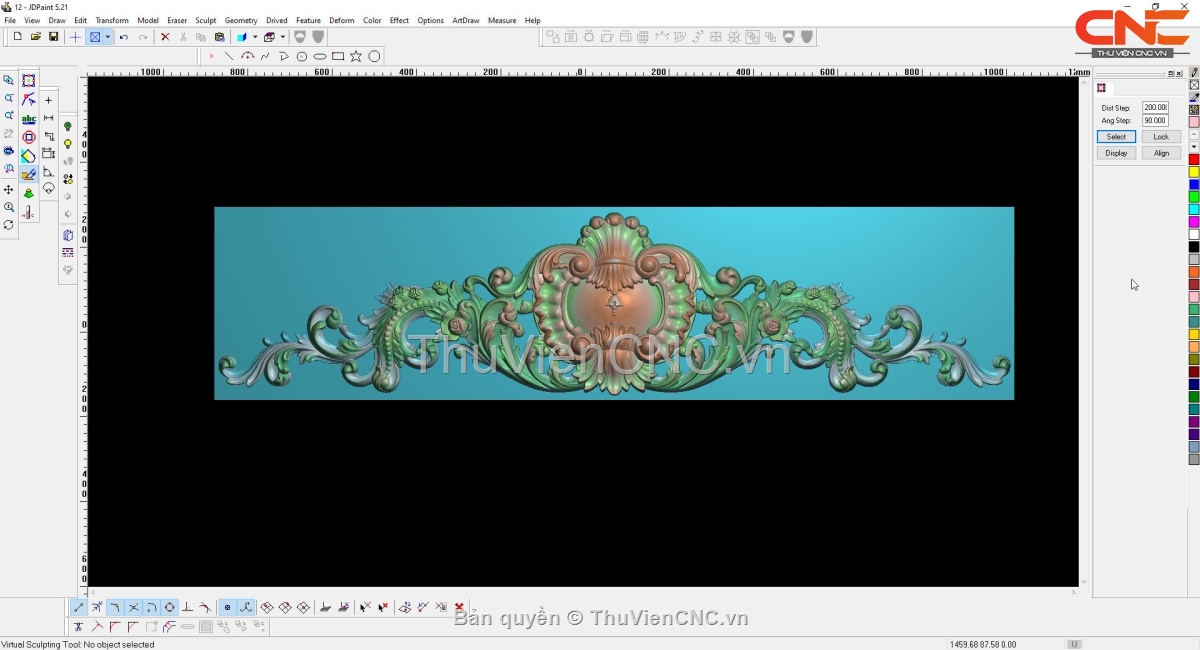This screenshot has height=650, width=1200.
Task: Open the Geometry menu
Action: (241, 20)
